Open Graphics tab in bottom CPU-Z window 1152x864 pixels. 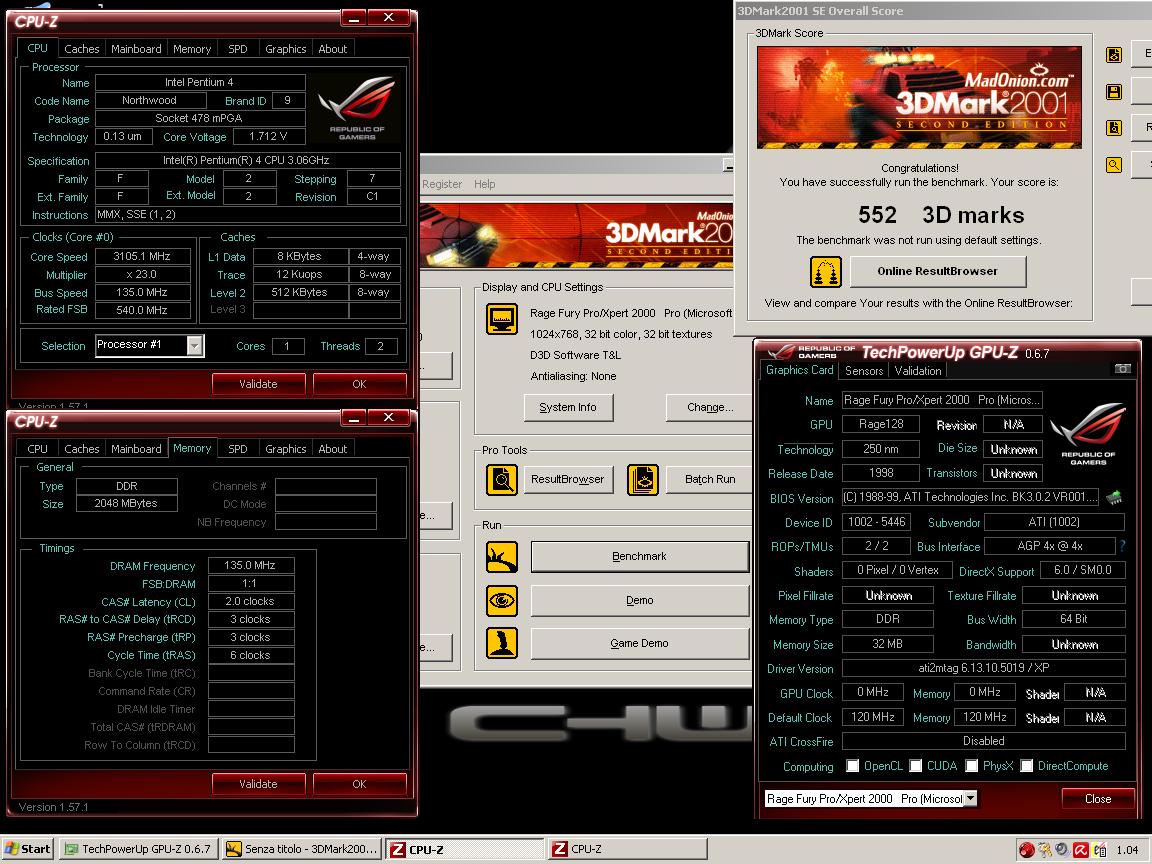pyautogui.click(x=285, y=448)
